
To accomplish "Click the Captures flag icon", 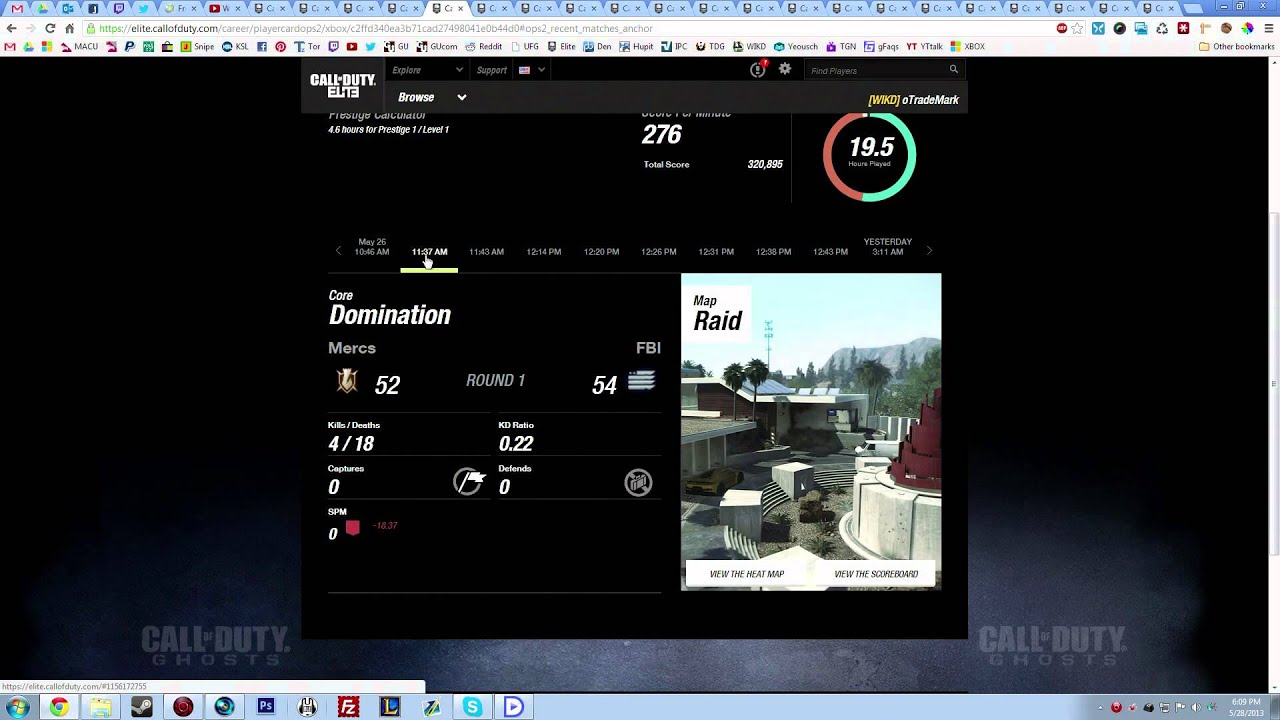I will 468,482.
